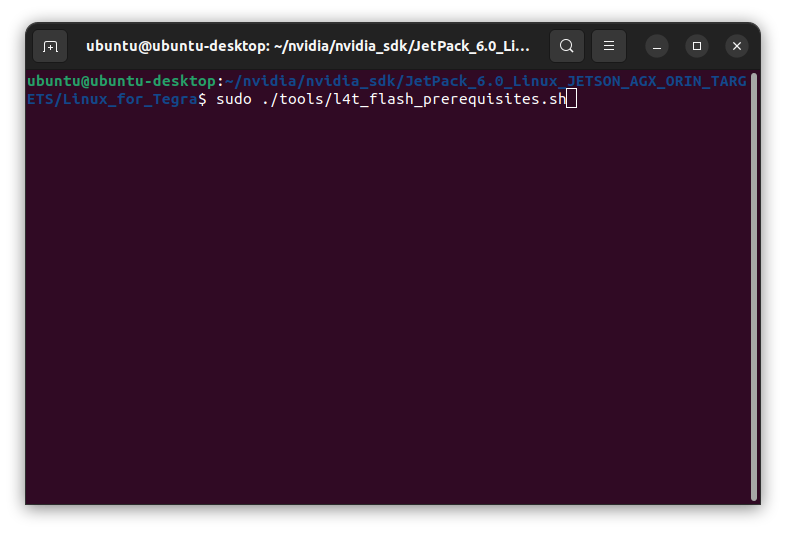
Task: Click the window title text in header bar
Action: [x=308, y=46]
